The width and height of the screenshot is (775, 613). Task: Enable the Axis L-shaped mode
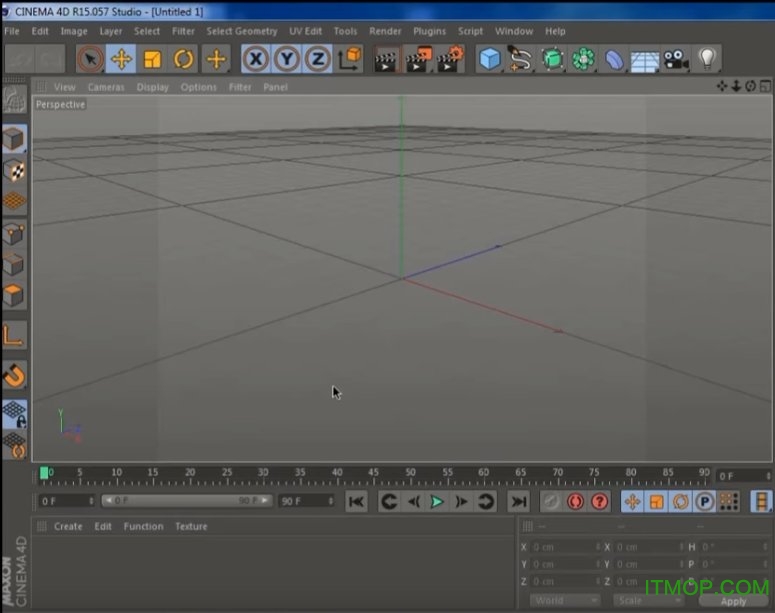click(14, 335)
